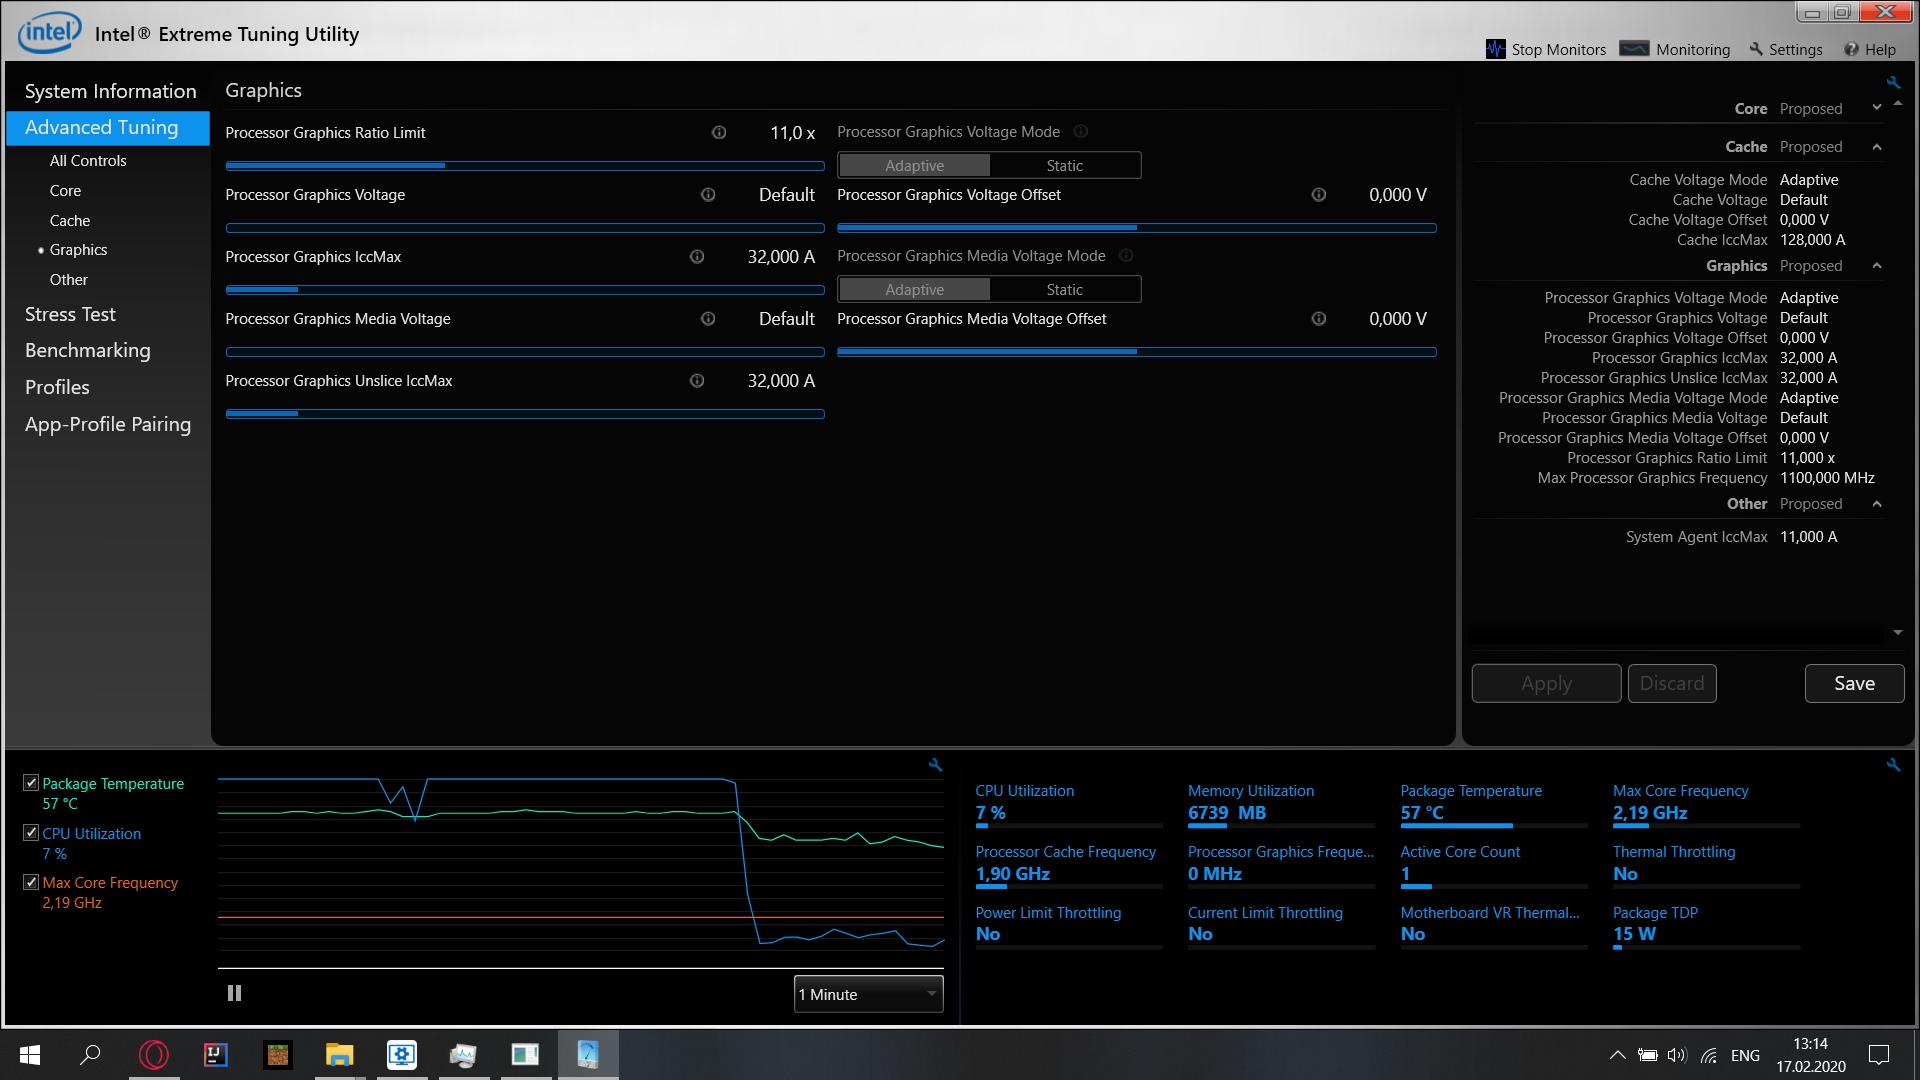Open the Stress Test section

coord(70,314)
